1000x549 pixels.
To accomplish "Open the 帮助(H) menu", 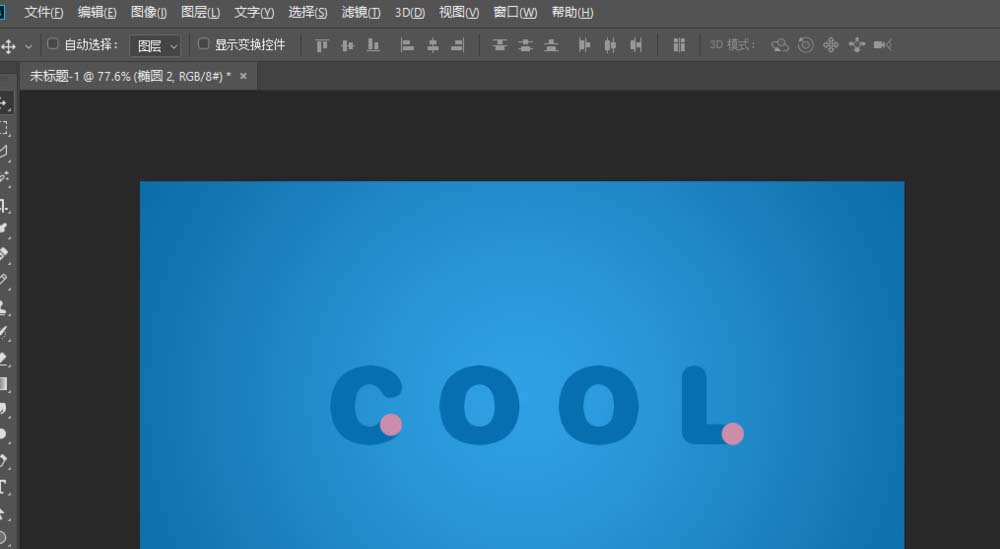I will (572, 12).
